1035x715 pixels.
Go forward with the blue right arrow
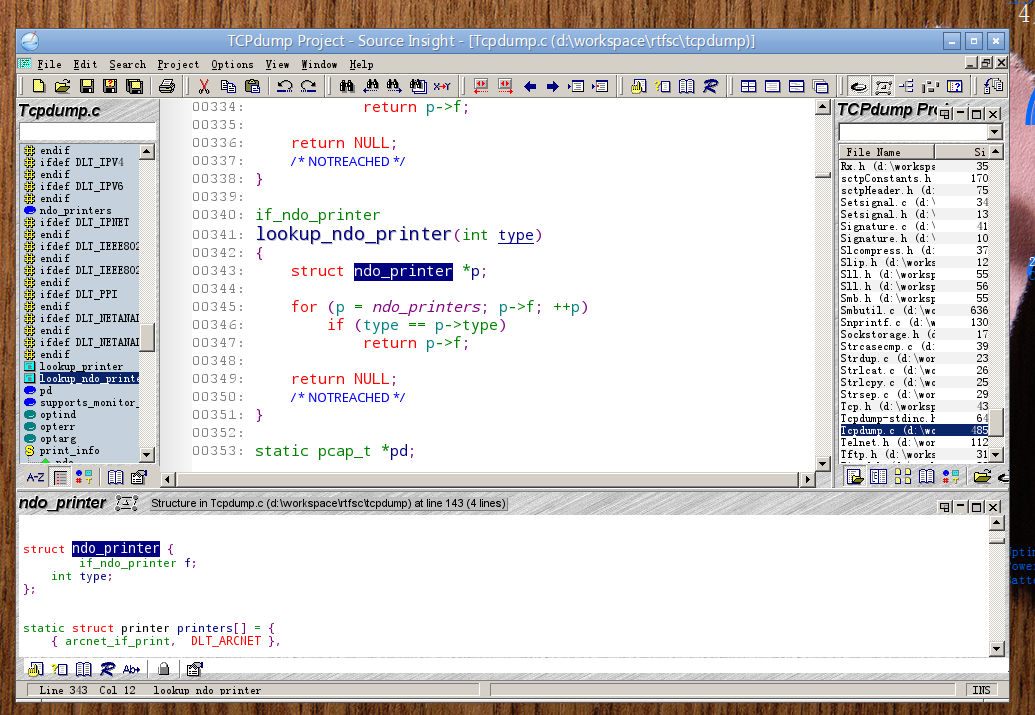click(552, 86)
